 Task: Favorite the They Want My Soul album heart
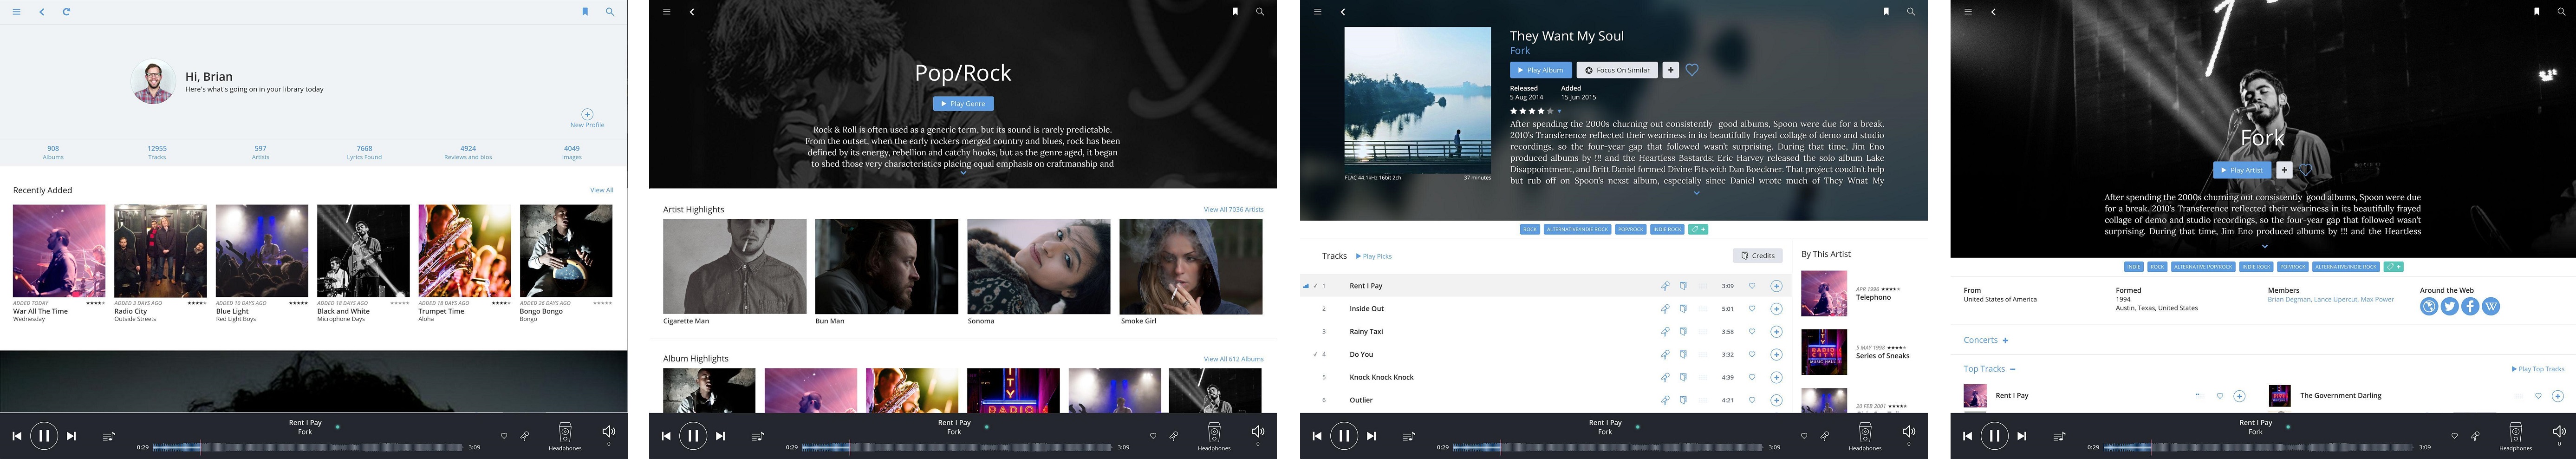tap(1692, 70)
